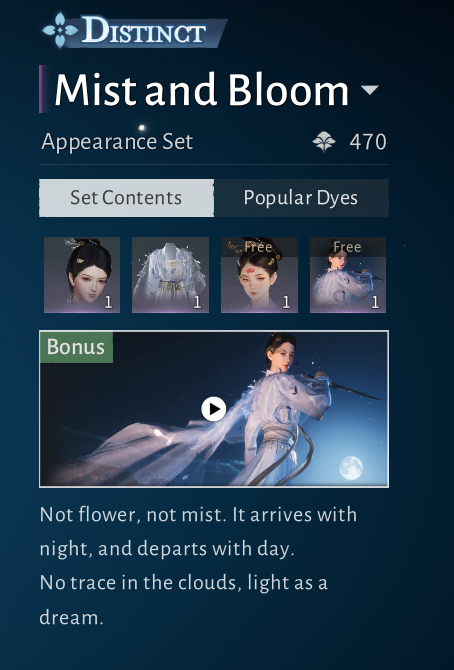Click the green Bonus label
The width and height of the screenshot is (454, 670).
[x=76, y=347]
